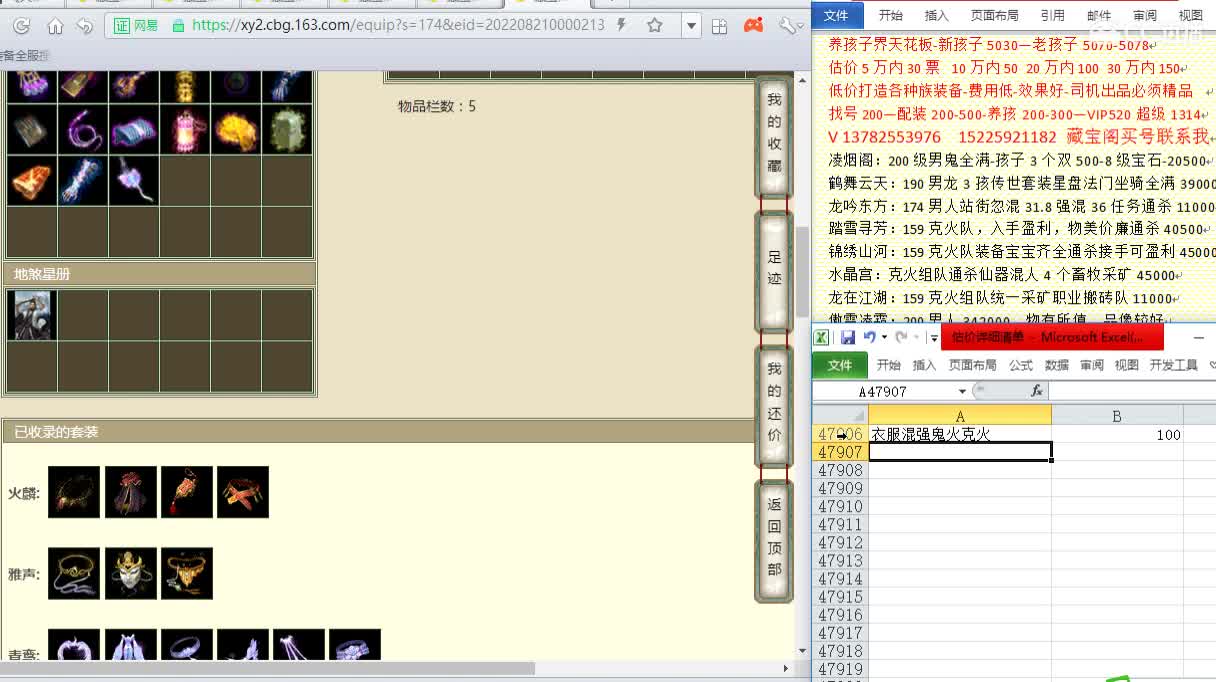The width and height of the screenshot is (1216, 682).
Task: Open the Word 邮件 ribbon tab
Action: (1098, 15)
